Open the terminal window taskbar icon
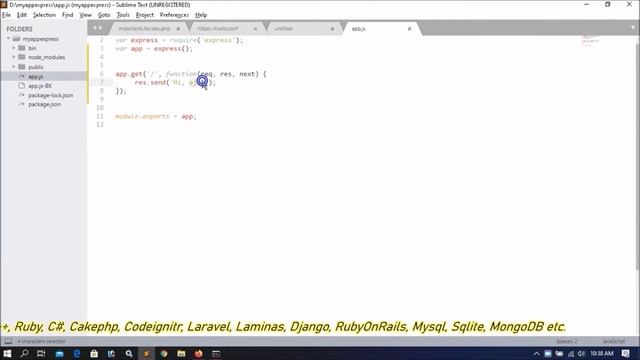 [x=216, y=353]
